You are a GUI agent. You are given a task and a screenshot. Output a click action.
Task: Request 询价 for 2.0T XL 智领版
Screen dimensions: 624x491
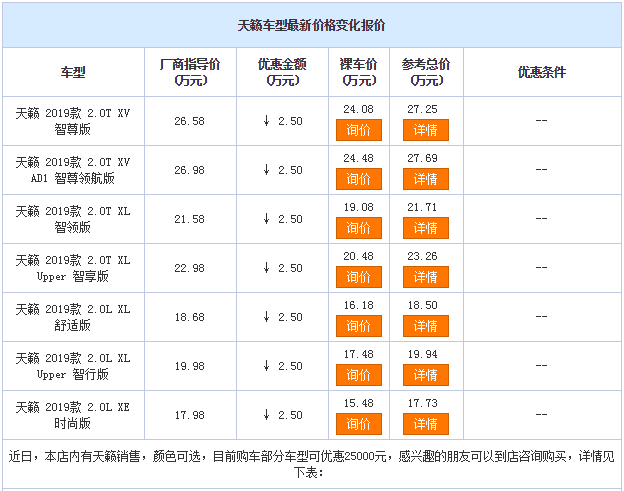pyautogui.click(x=359, y=228)
